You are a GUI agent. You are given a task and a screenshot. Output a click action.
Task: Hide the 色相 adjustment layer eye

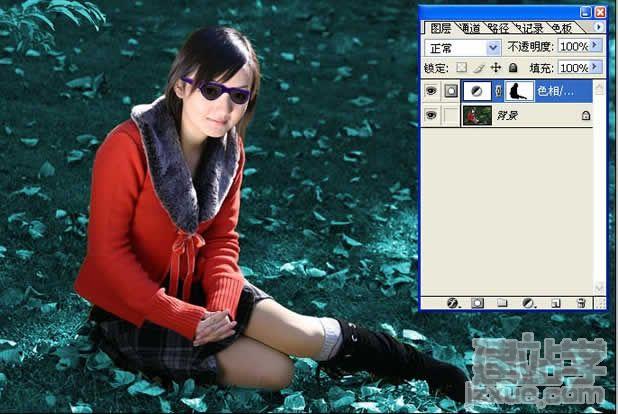pos(431,91)
